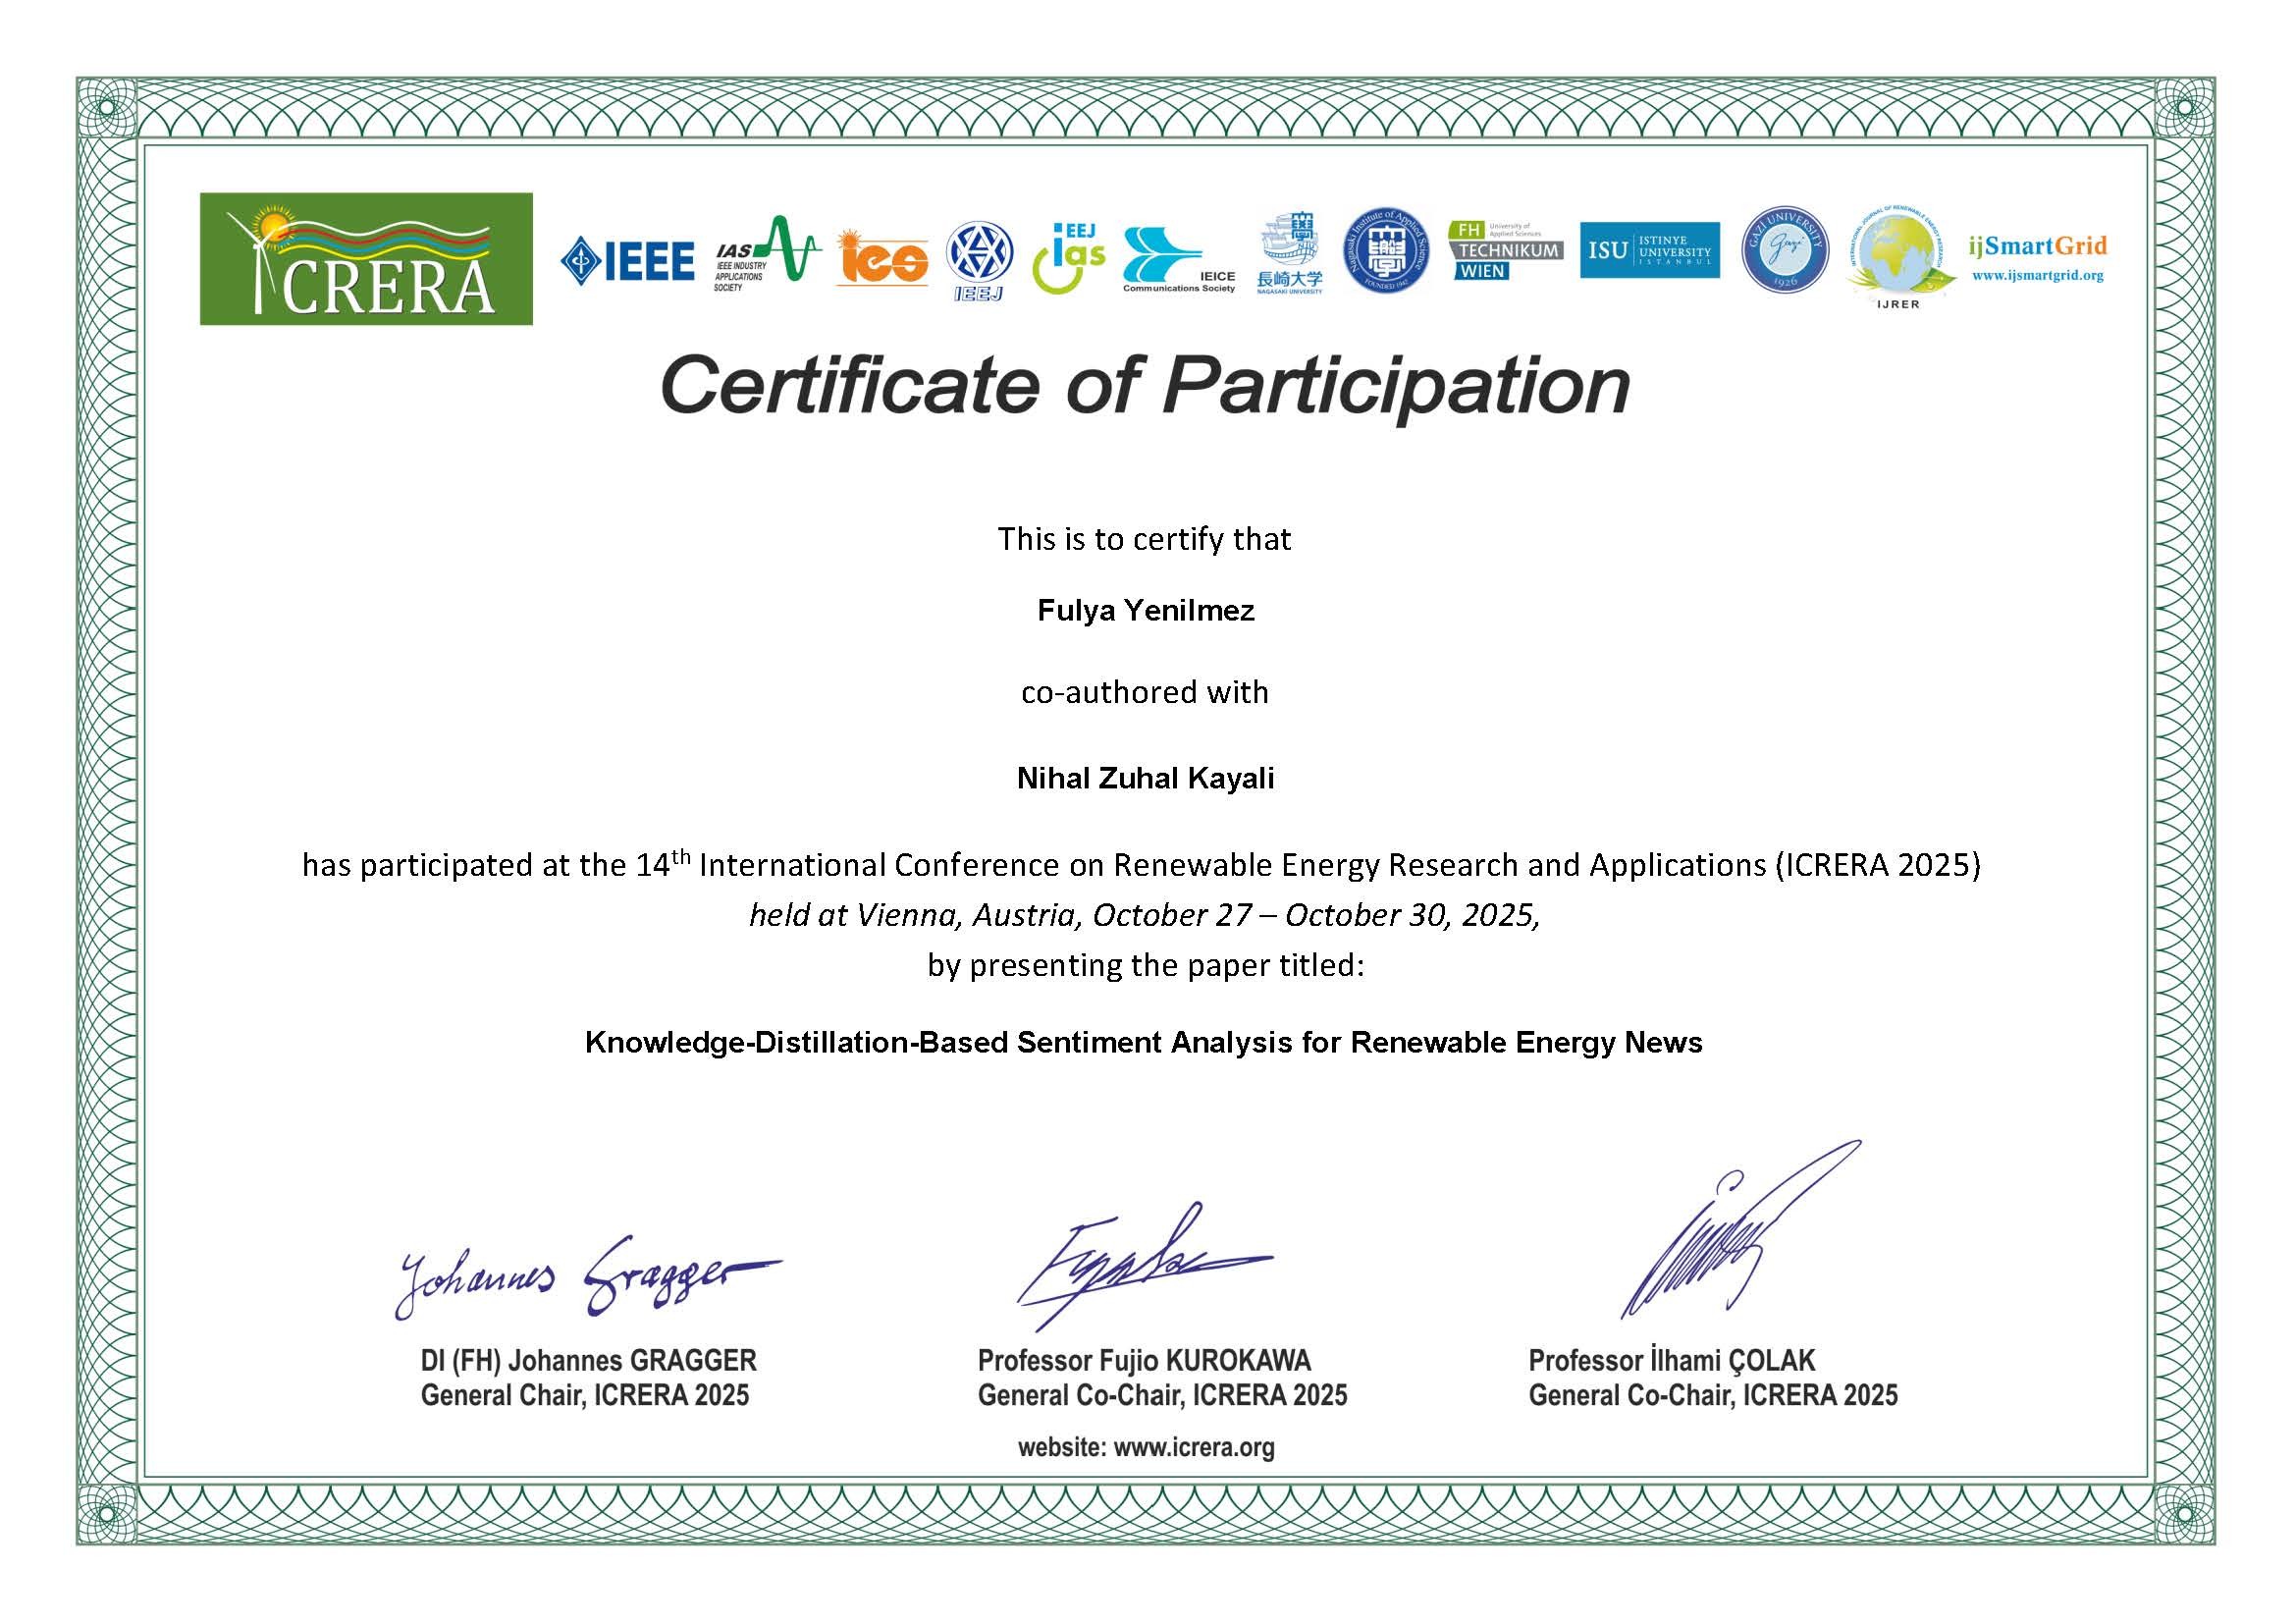Click the IEEE logo
Screen dimensions: 2296x1624
628,261
